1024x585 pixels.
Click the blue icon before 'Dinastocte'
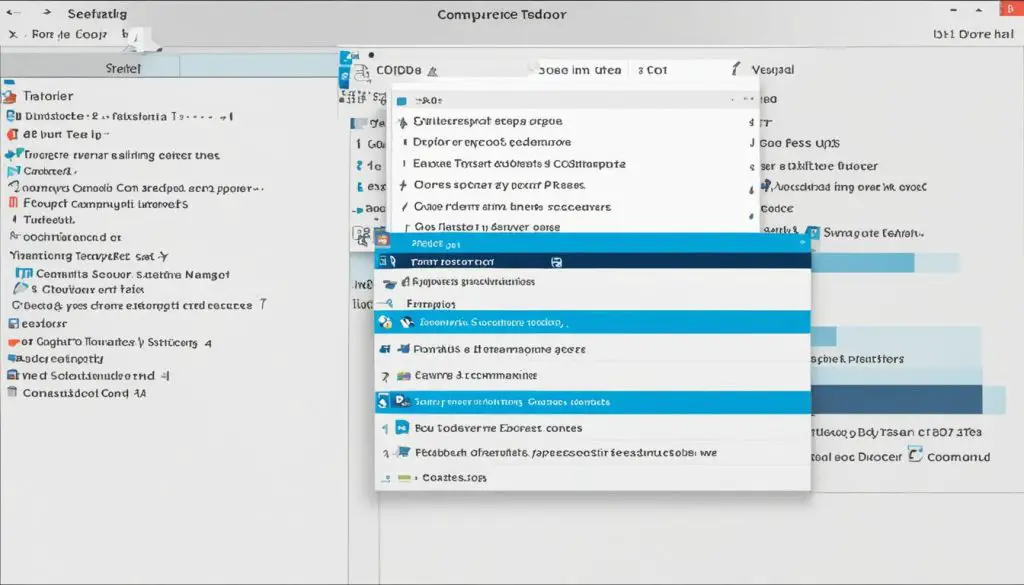pos(11,116)
